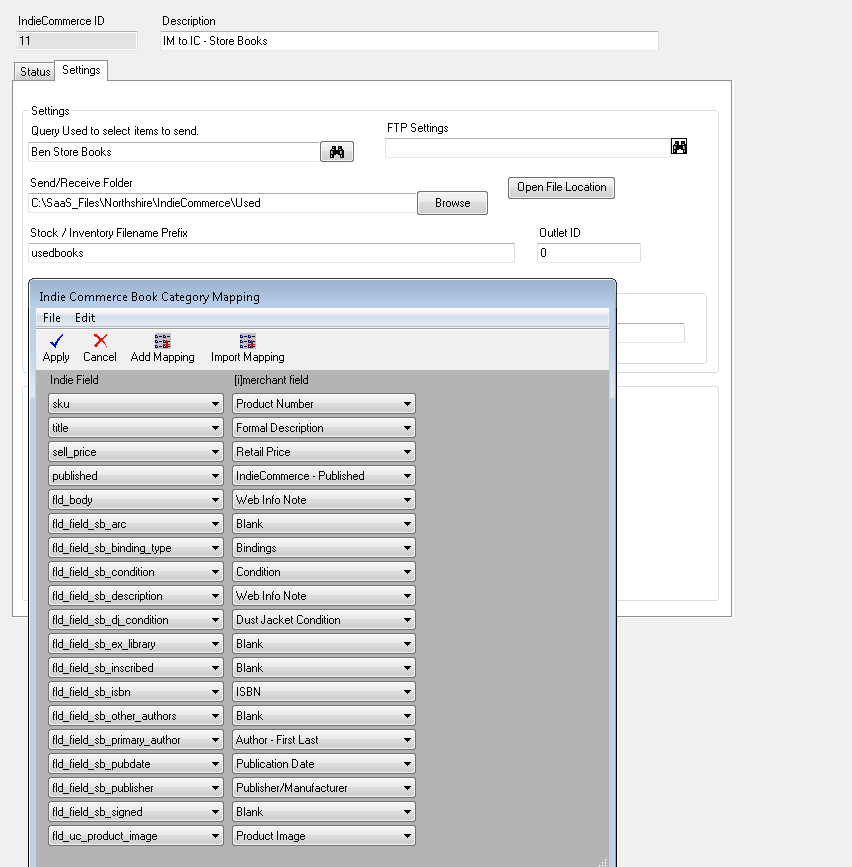
Task: Open fld_field_sb_isbn dropdown
Action: point(135,692)
